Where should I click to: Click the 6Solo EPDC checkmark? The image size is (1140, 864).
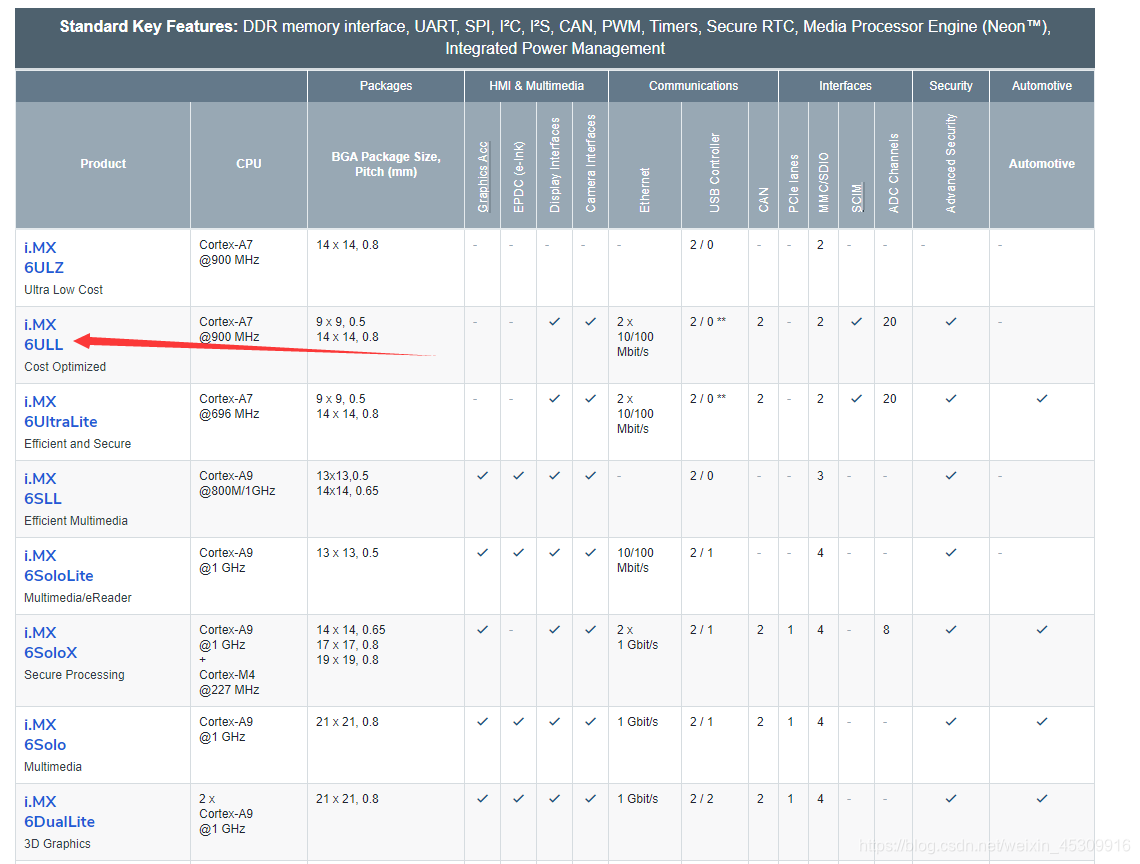pyautogui.click(x=518, y=721)
